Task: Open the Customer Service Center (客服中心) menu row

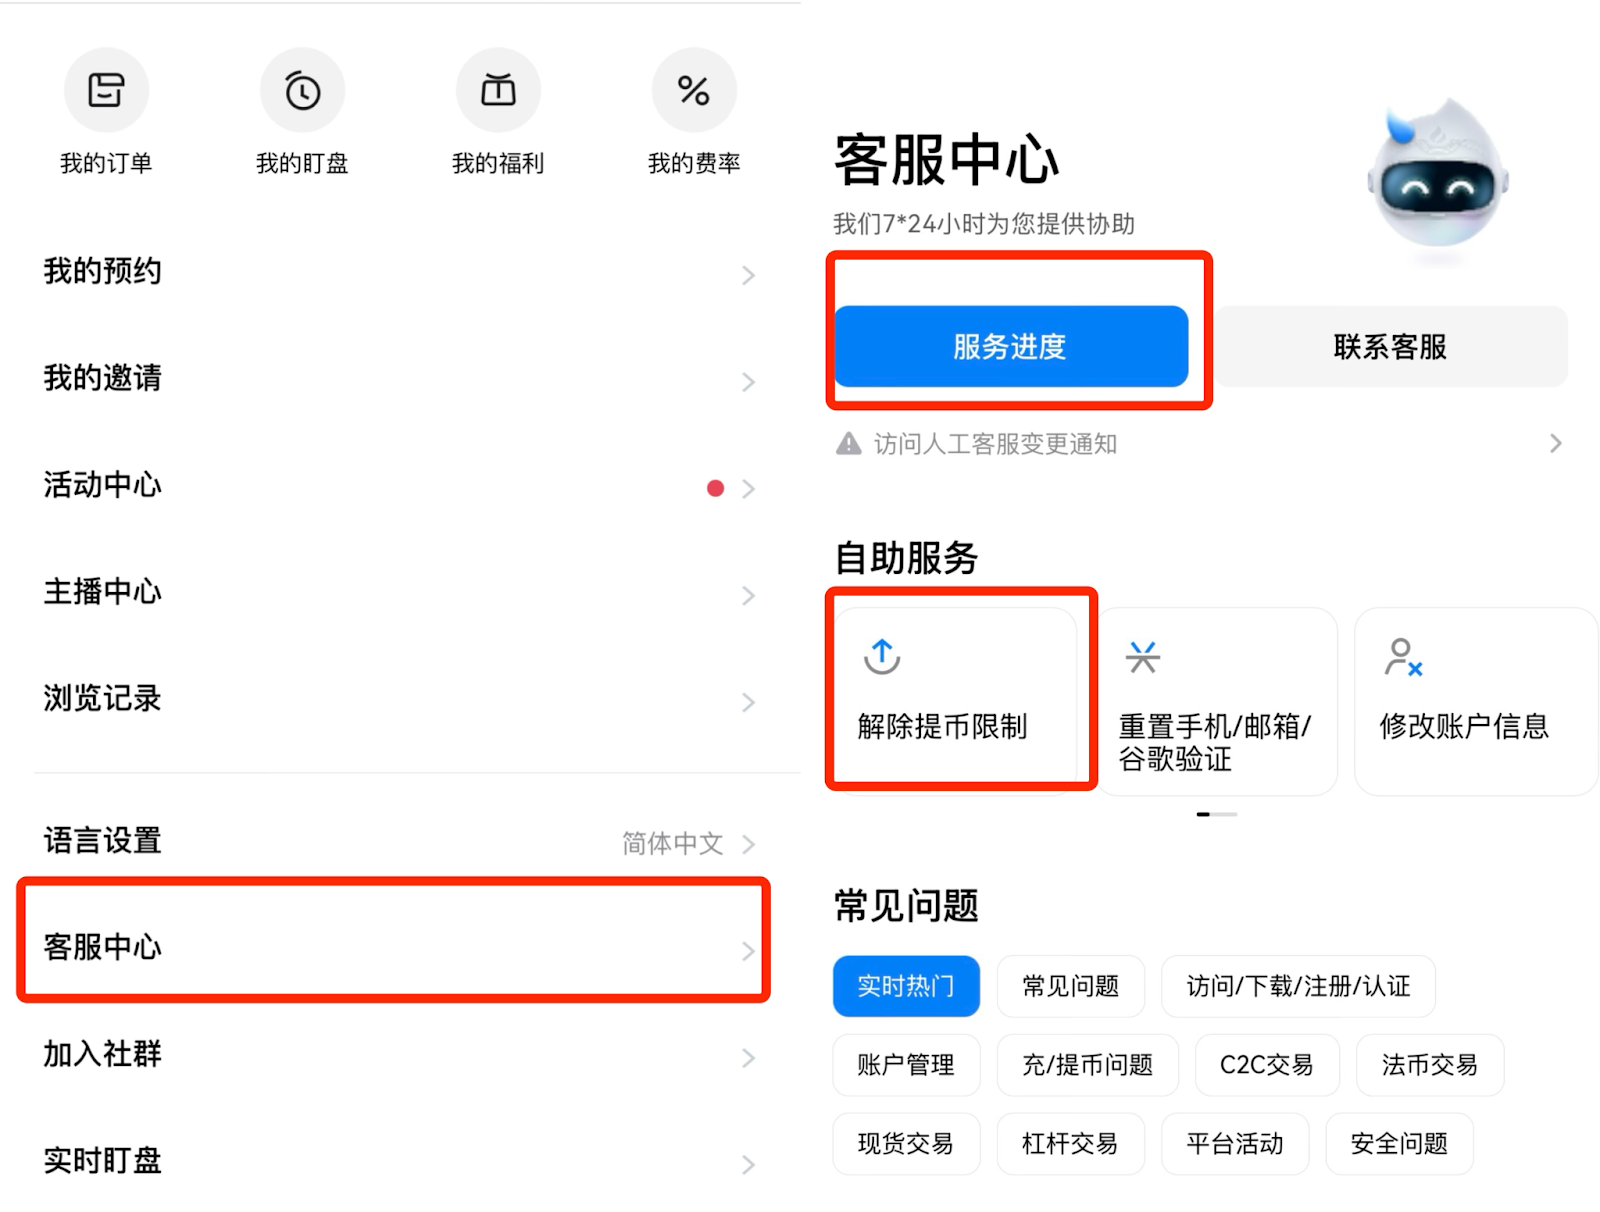Action: [x=394, y=946]
